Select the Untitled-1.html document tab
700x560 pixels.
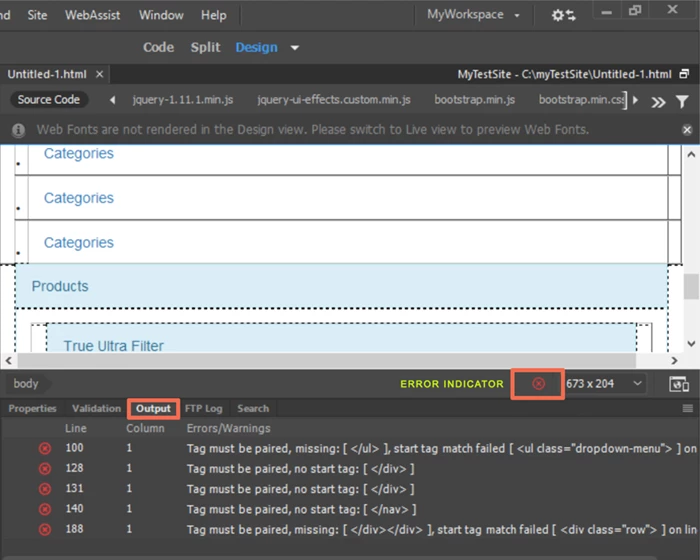47,74
